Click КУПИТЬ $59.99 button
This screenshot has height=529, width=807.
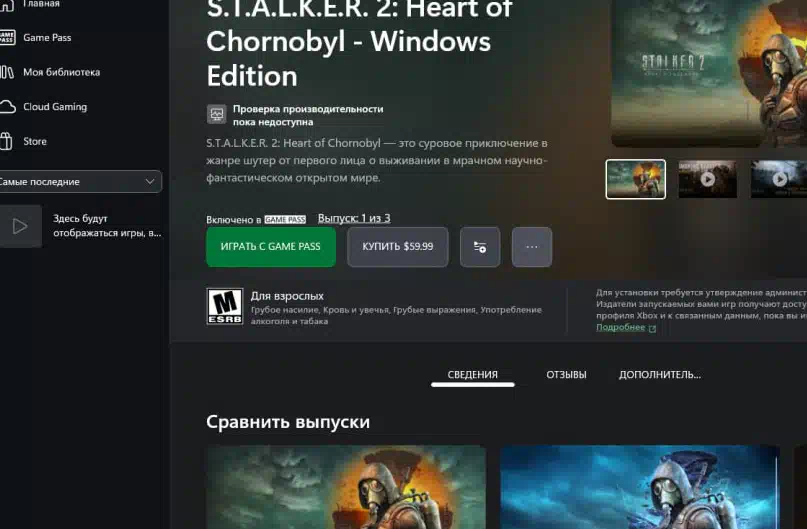pyautogui.click(x=397, y=247)
